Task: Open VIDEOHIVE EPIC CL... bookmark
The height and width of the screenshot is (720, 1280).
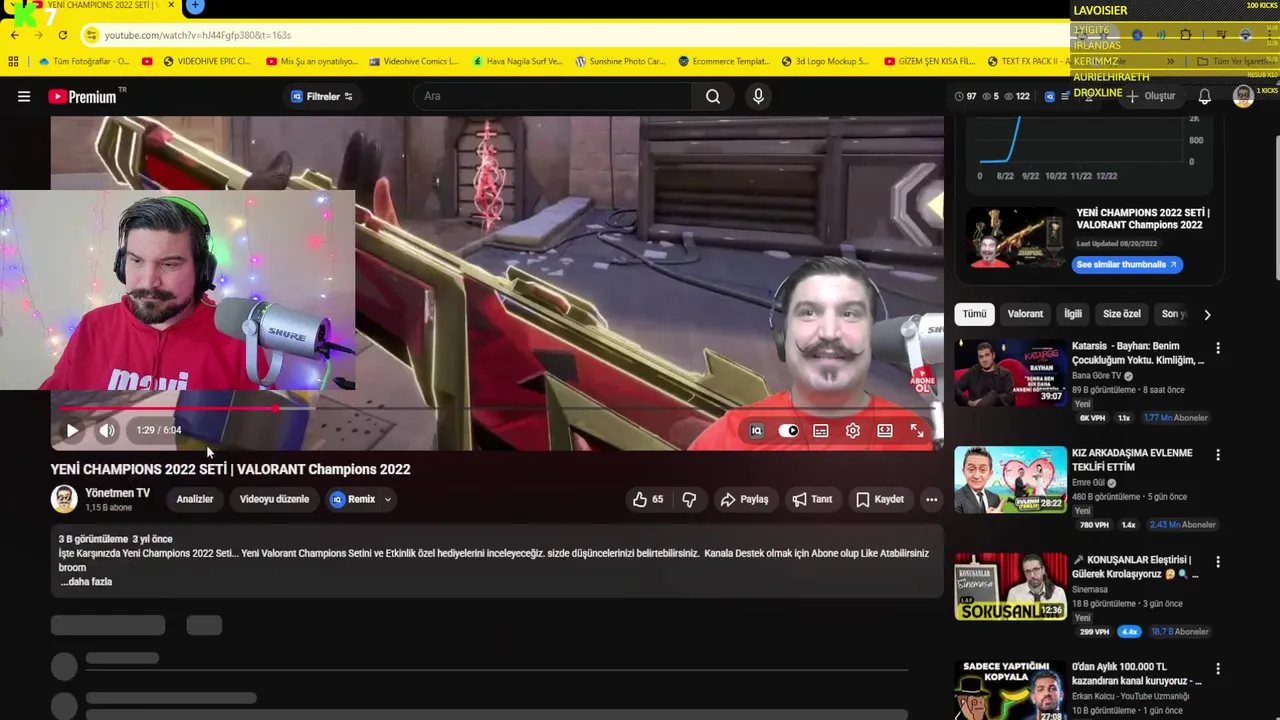Action: coord(205,61)
